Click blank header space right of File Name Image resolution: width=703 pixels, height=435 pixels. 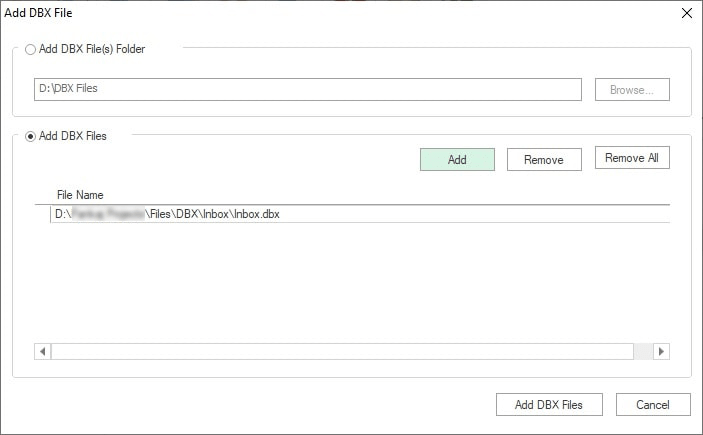[400, 195]
